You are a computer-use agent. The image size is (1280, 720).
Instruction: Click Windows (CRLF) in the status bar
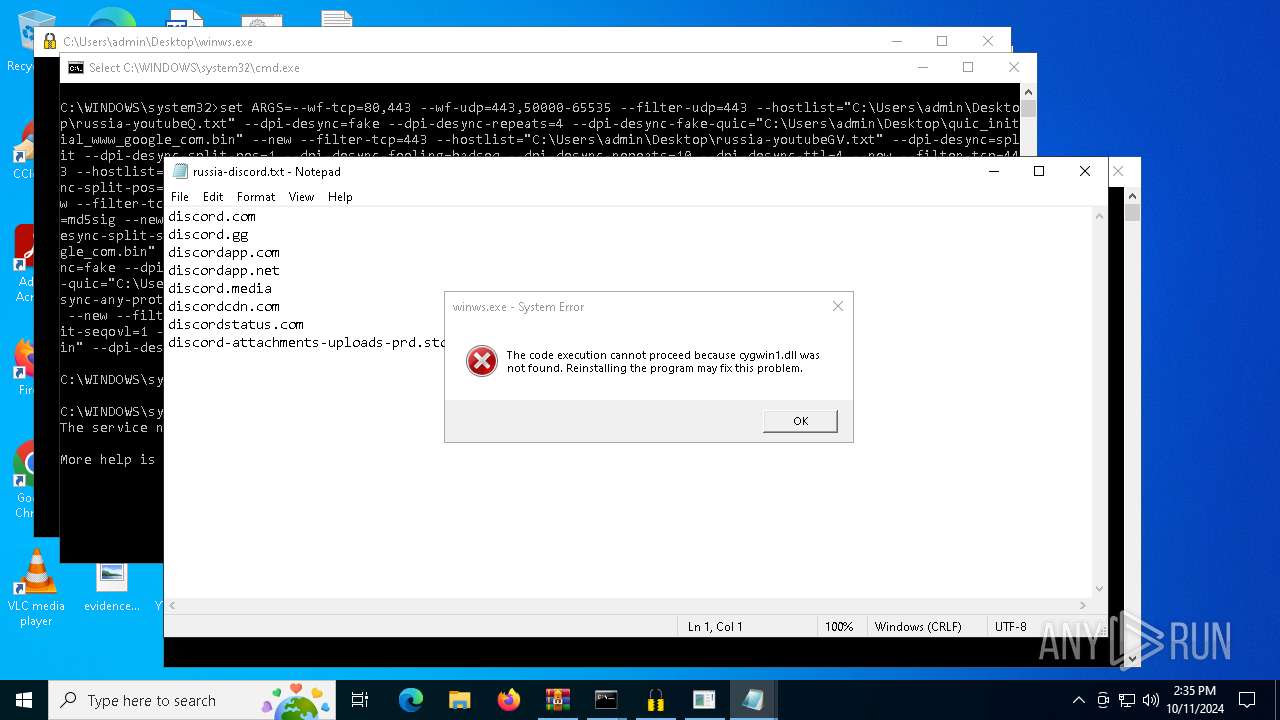pos(918,627)
